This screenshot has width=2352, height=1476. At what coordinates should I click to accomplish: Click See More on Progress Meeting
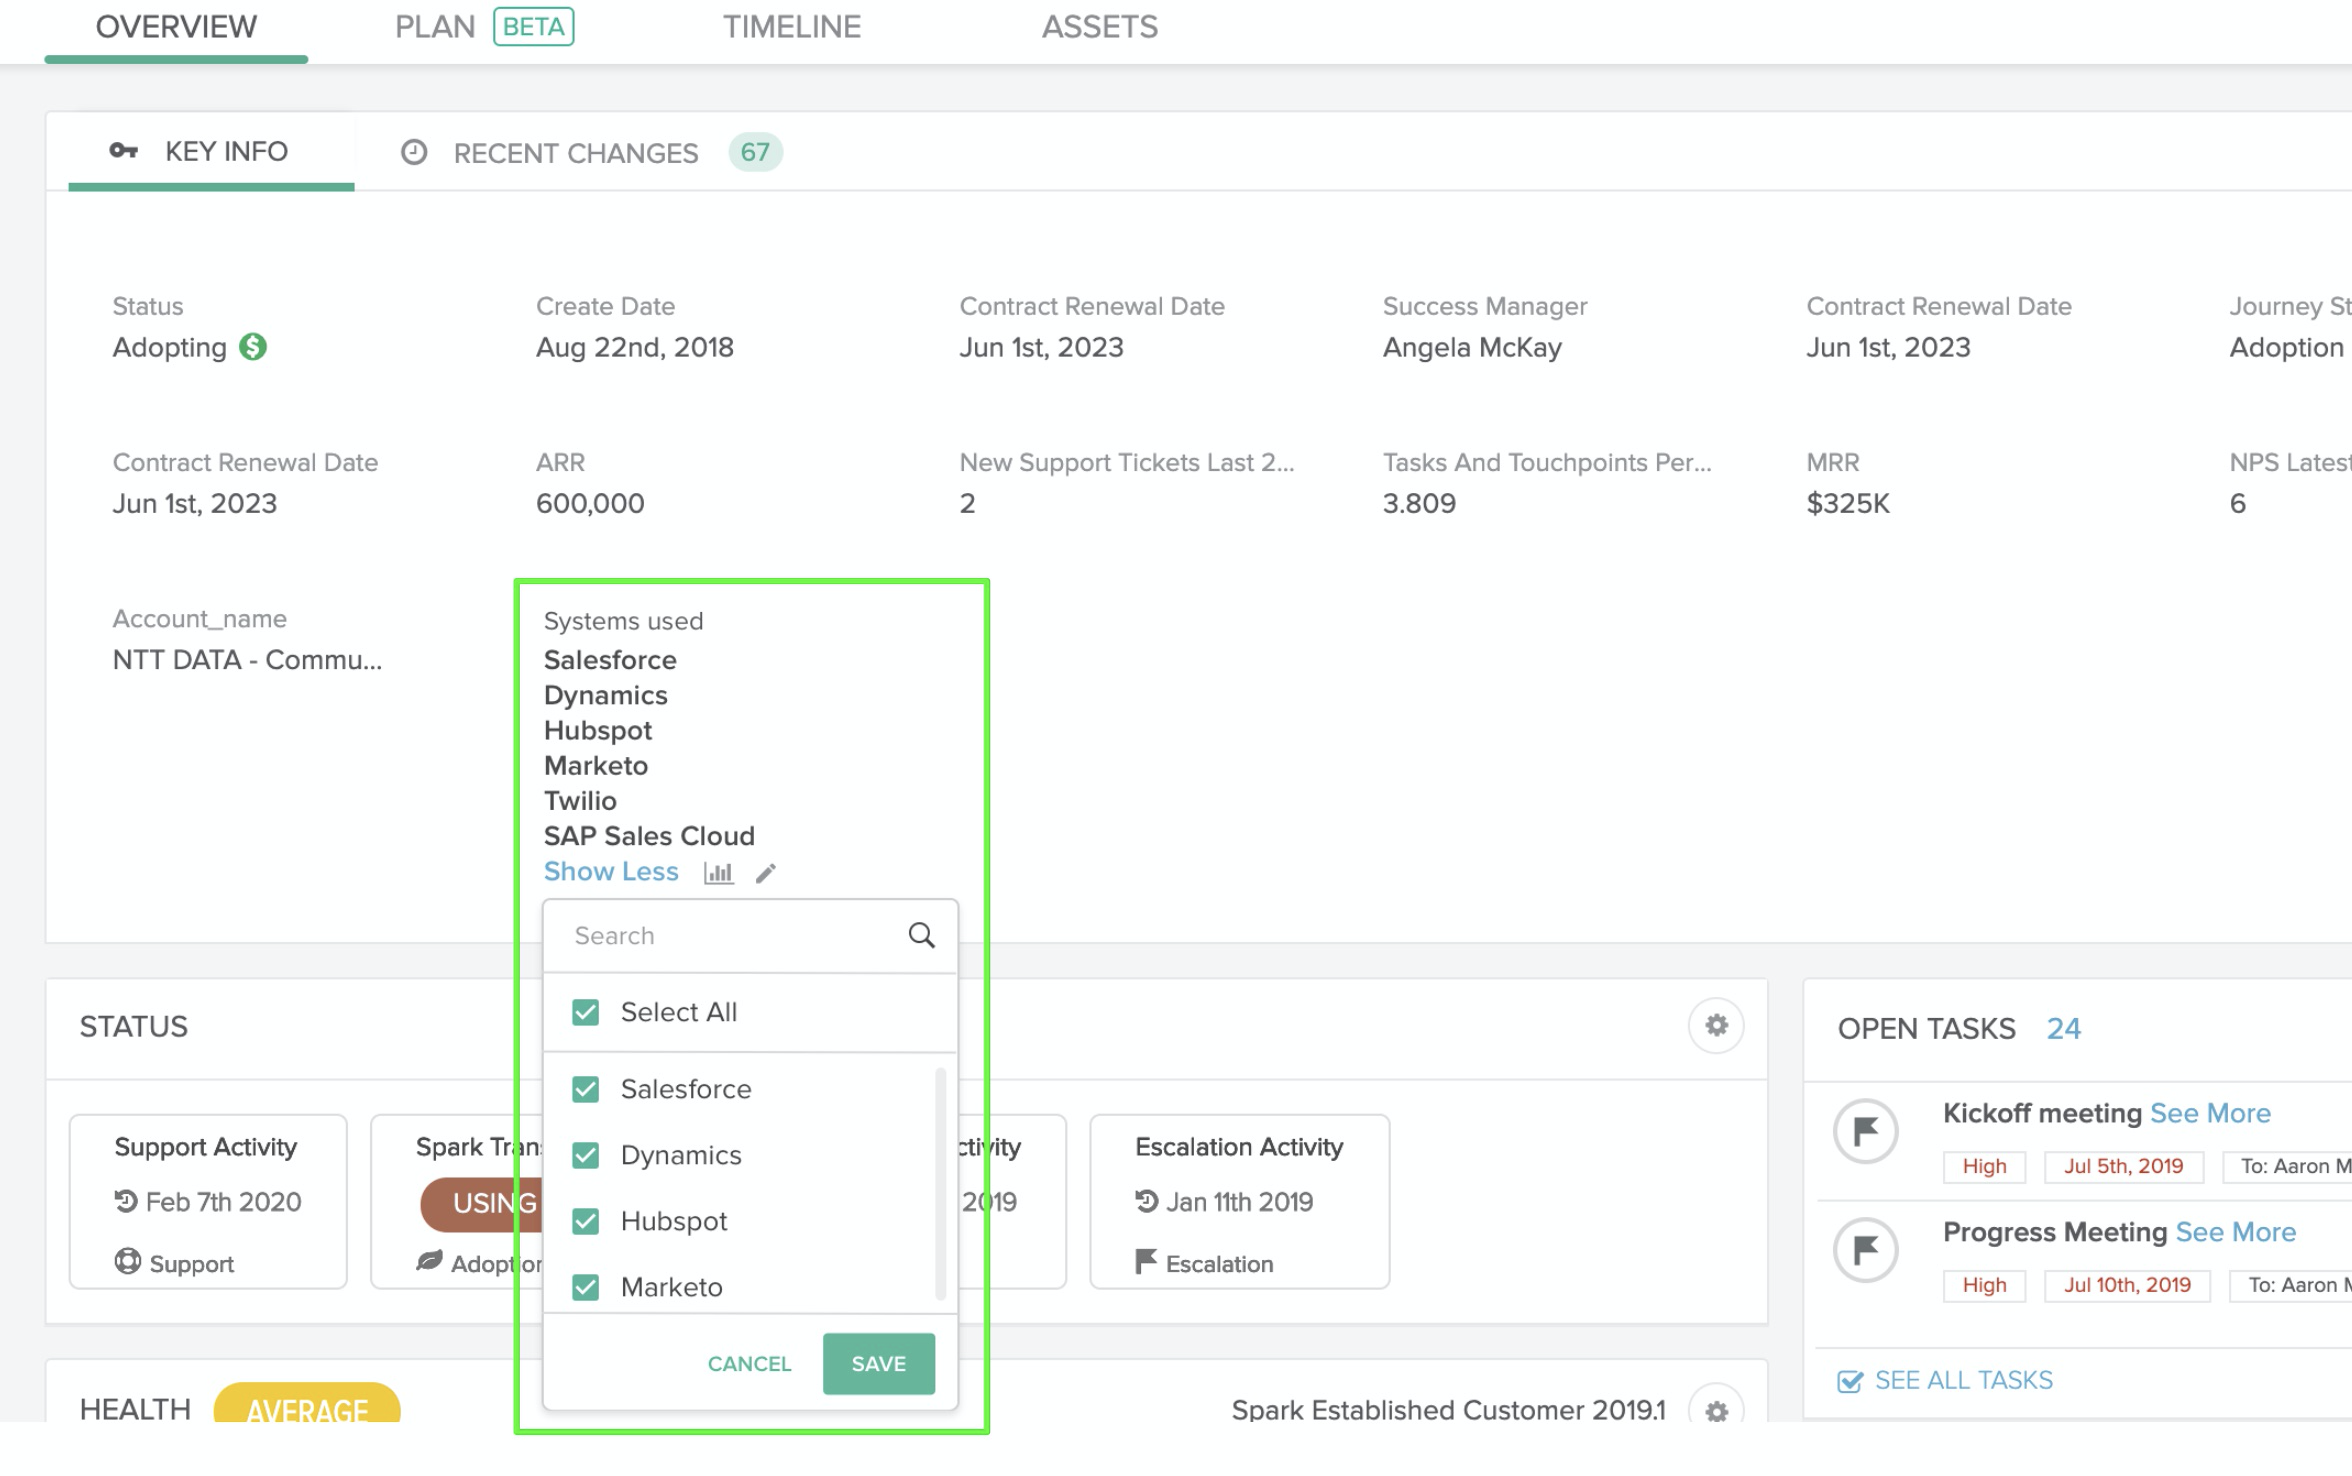point(2236,1232)
